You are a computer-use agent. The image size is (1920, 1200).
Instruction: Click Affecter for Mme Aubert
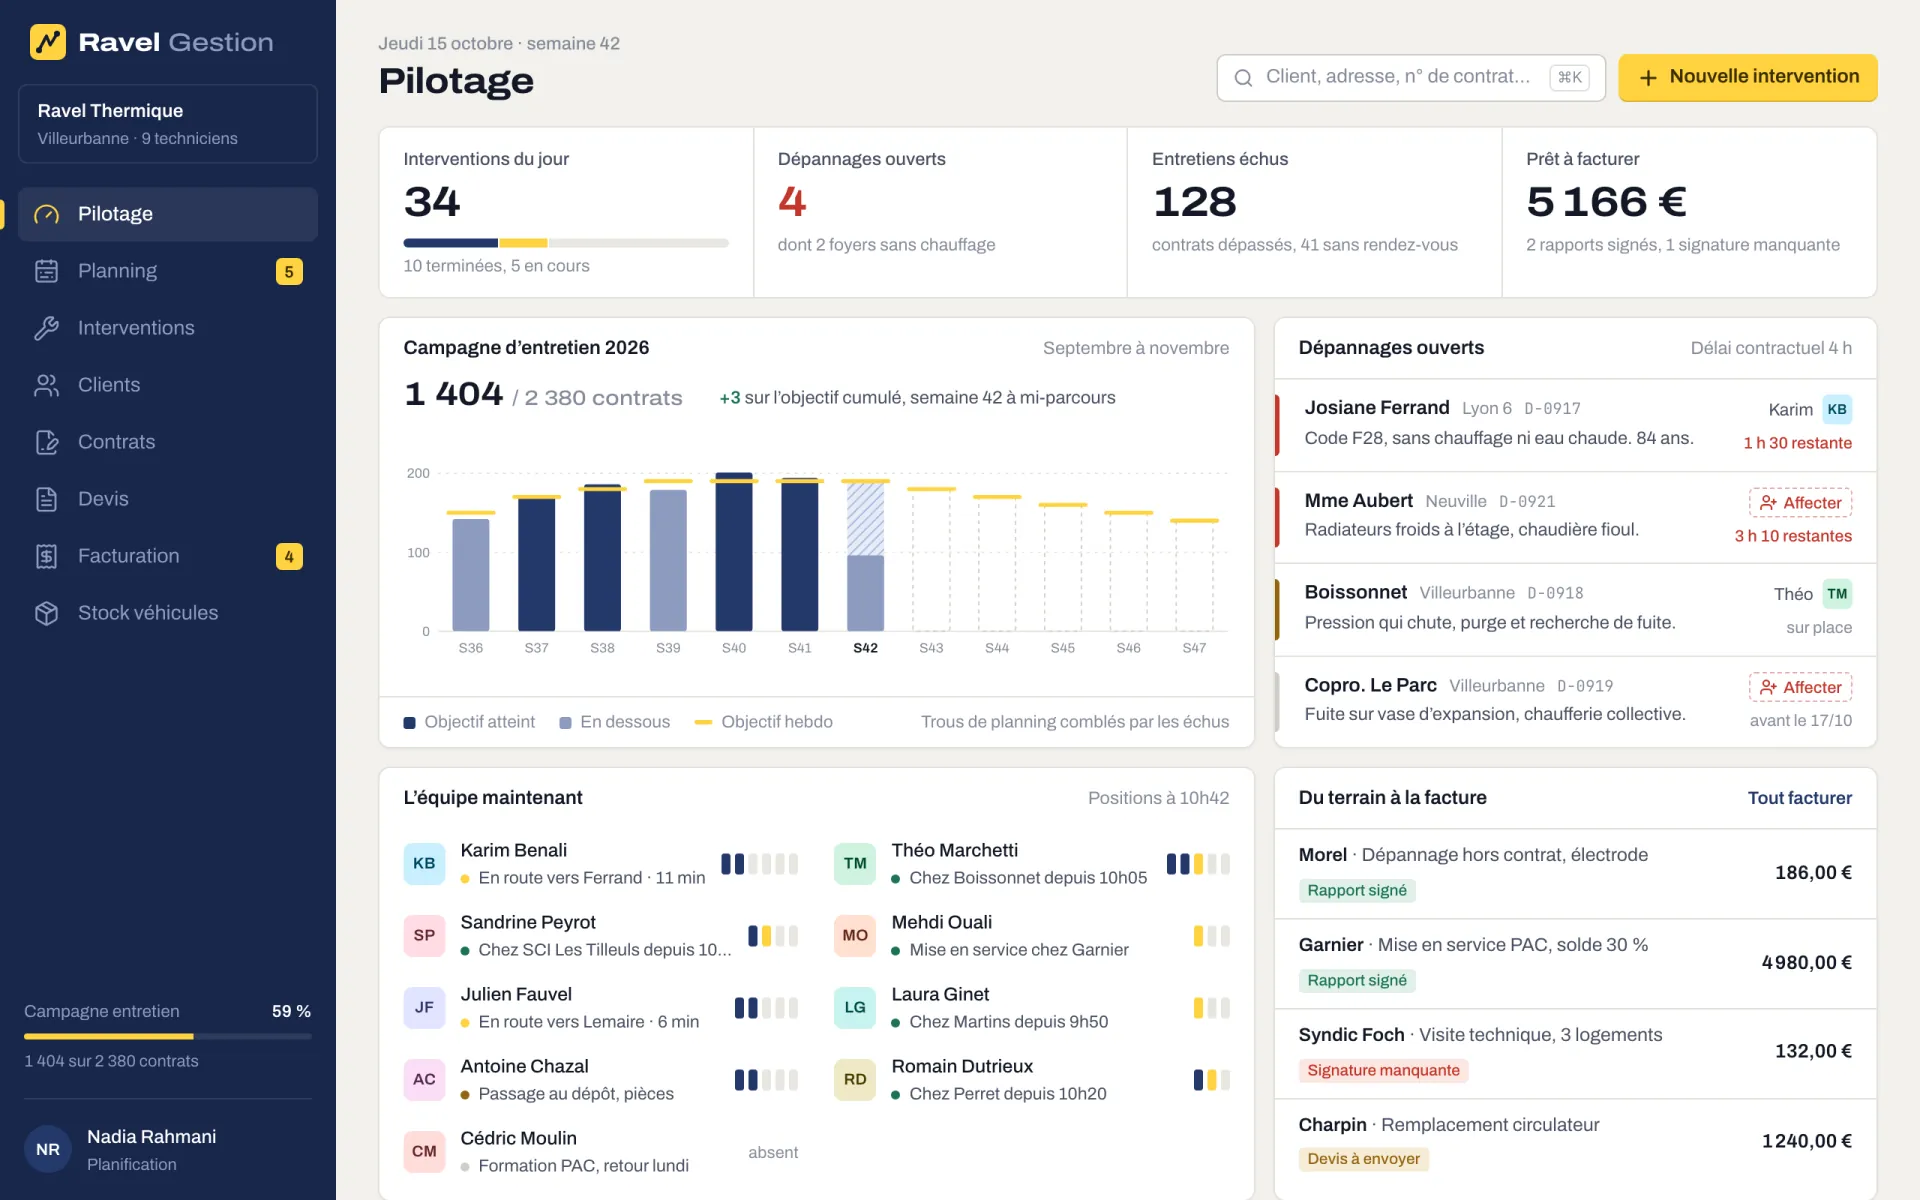(x=1800, y=503)
